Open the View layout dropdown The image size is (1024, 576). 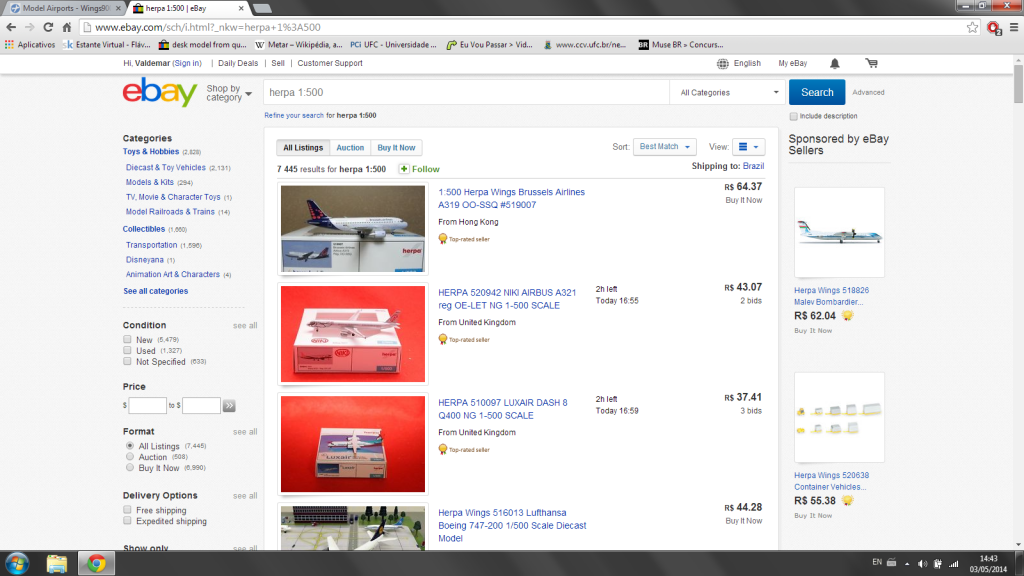(x=748, y=147)
